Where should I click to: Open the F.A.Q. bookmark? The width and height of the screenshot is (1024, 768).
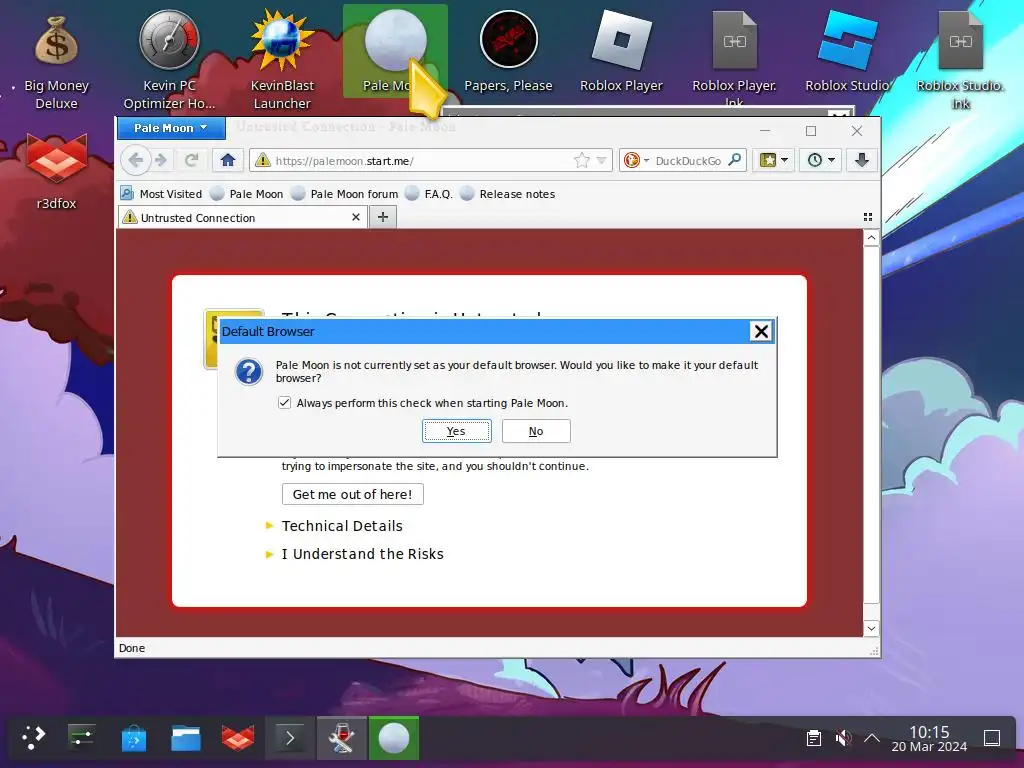(428, 193)
